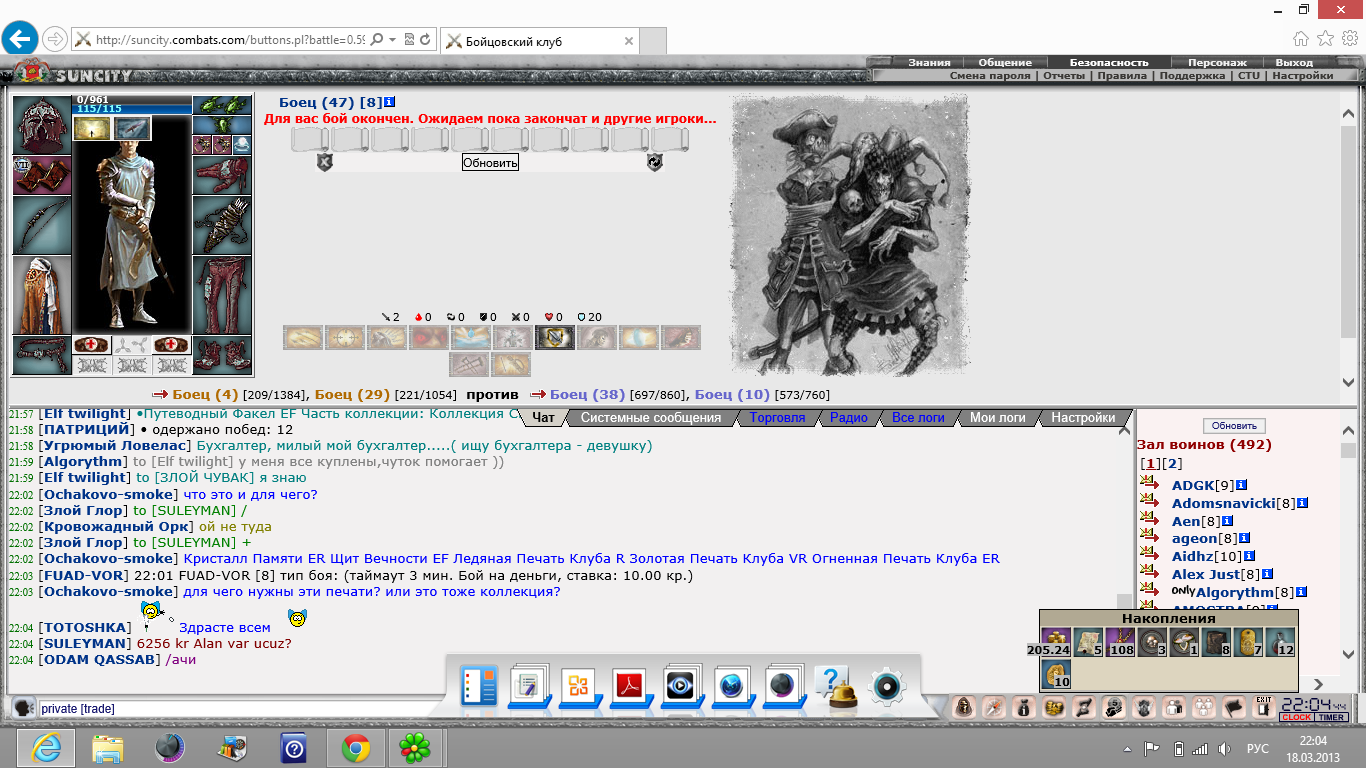The width and height of the screenshot is (1366, 768).
Task: Open File Explorer from the taskbar
Action: (x=108, y=748)
